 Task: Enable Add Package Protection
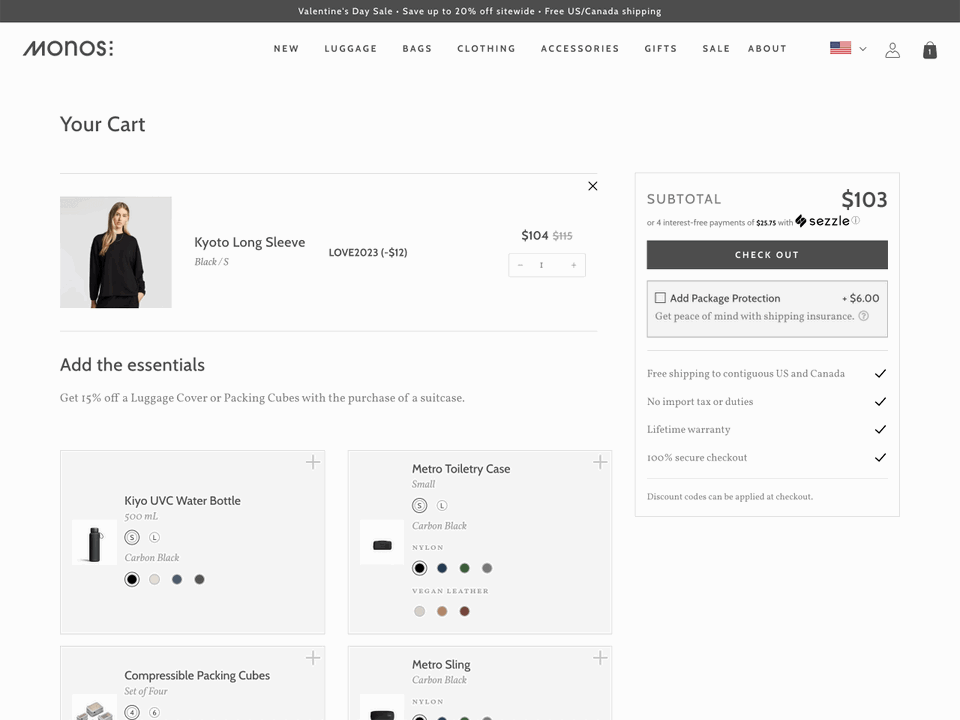click(x=660, y=297)
